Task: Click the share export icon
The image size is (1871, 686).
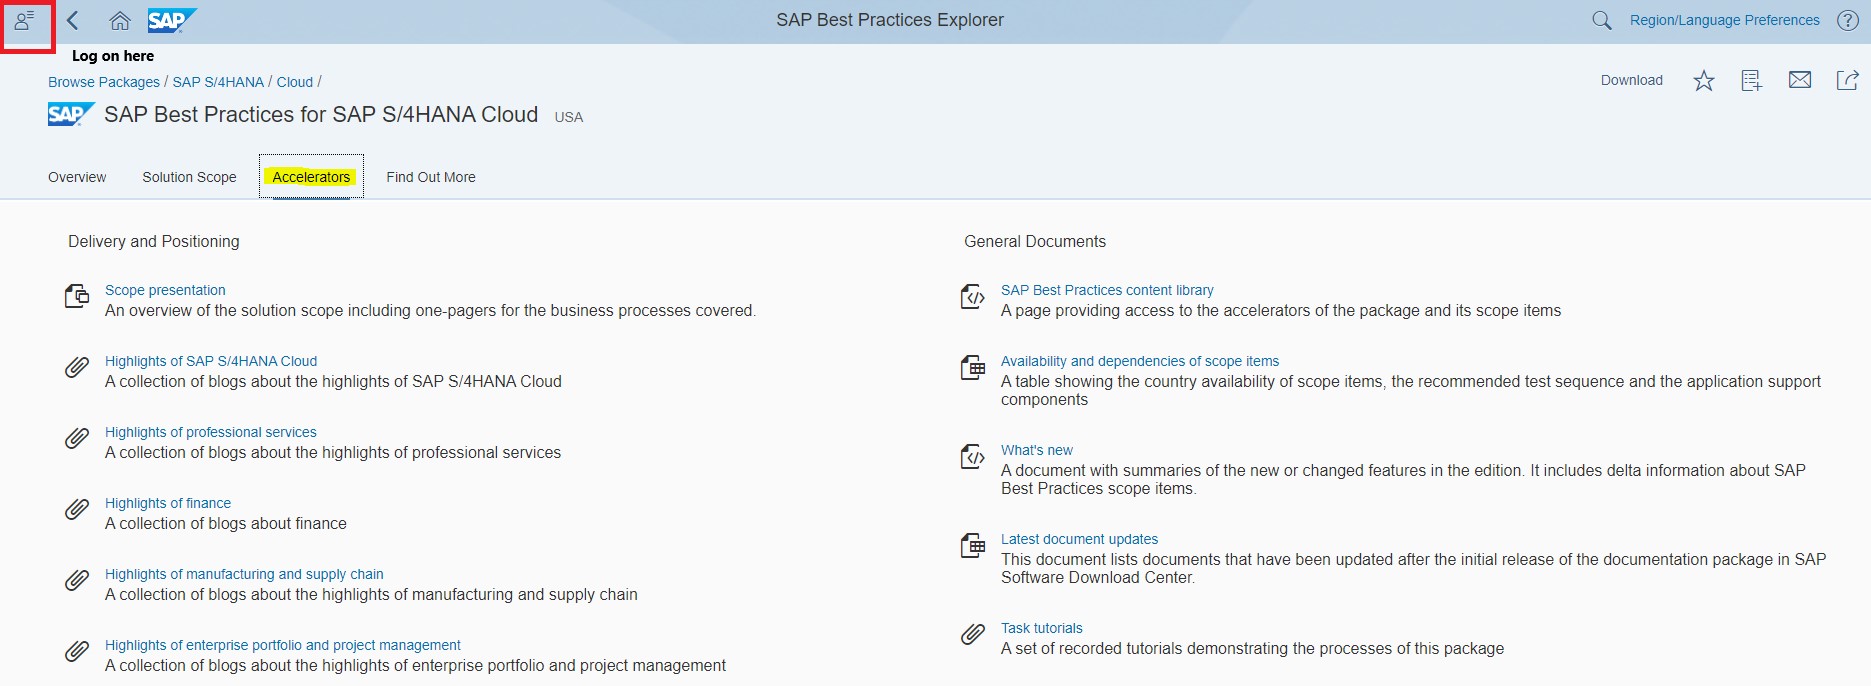Action: (1847, 80)
